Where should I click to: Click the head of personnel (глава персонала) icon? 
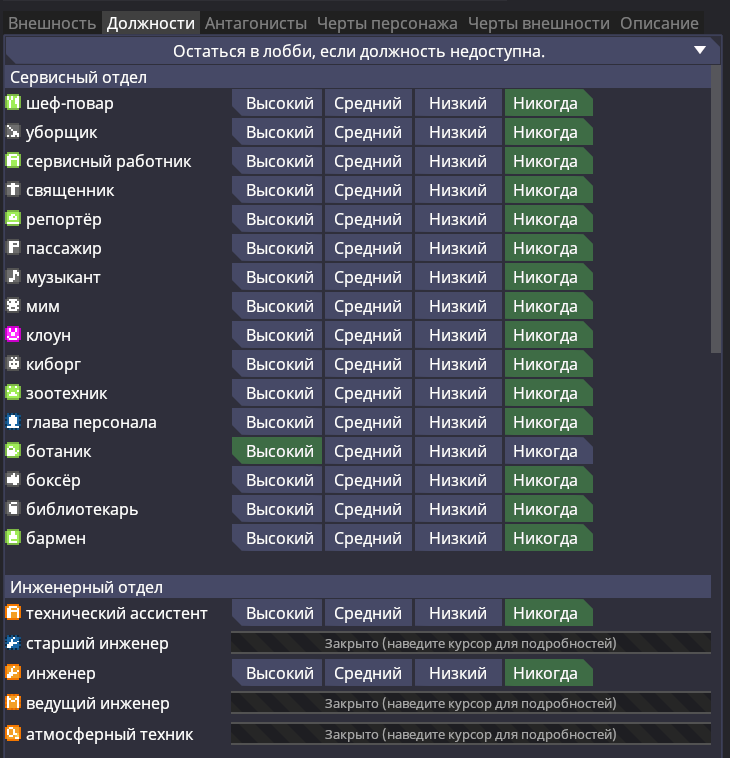13,422
